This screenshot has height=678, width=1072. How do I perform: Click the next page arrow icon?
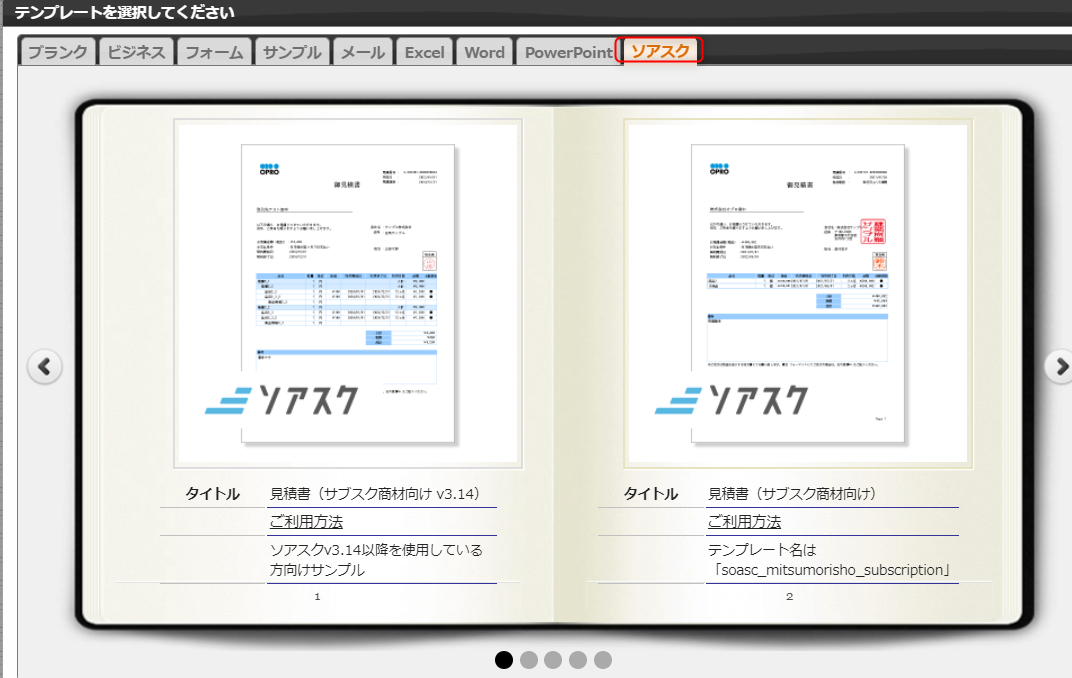pos(1060,367)
